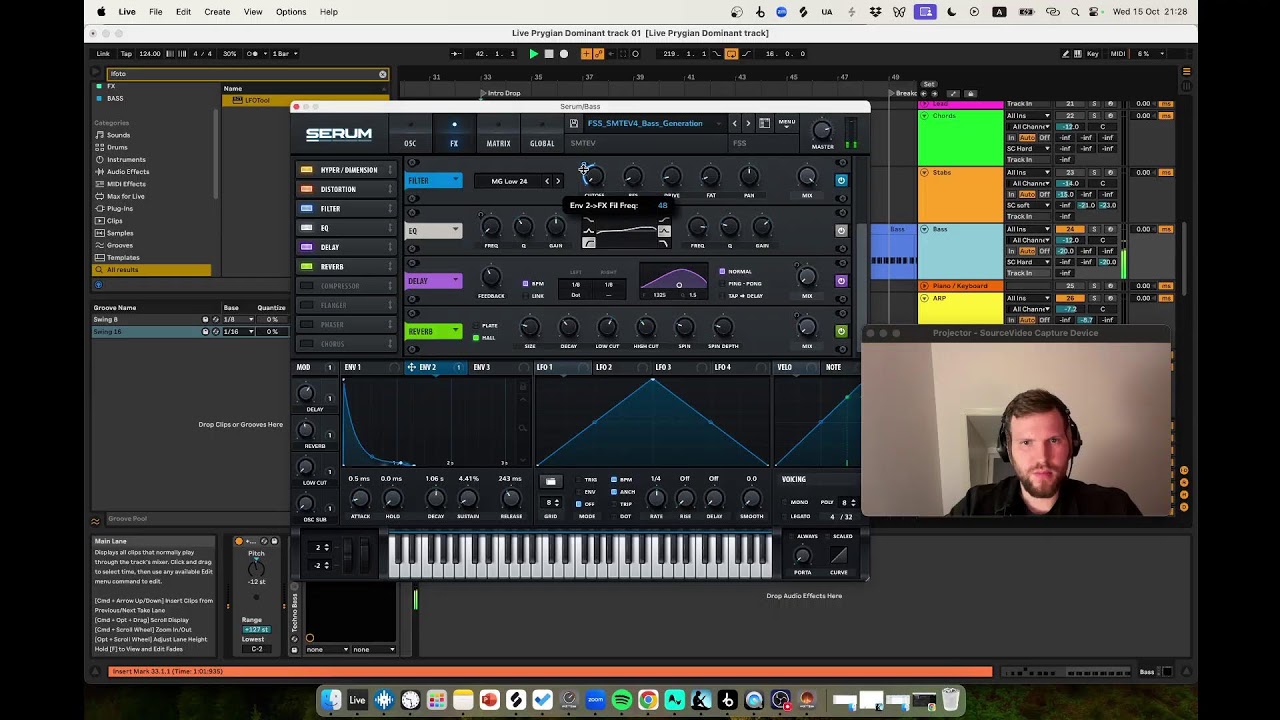Open the Create menu in menu bar
Image resolution: width=1280 pixels, height=720 pixels.
[217, 12]
